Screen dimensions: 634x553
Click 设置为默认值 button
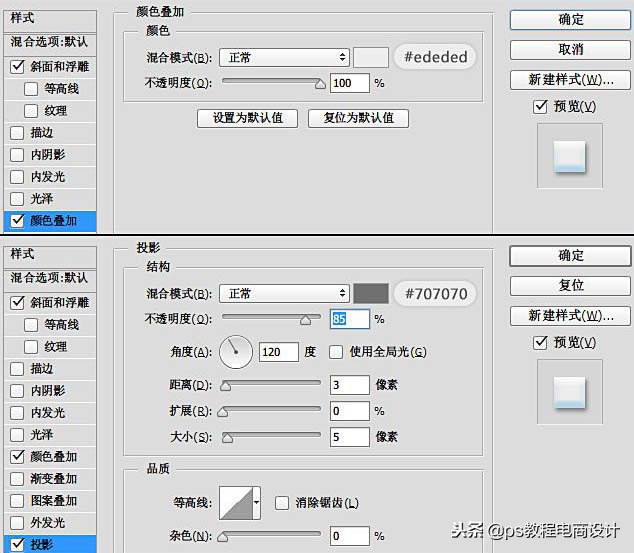pos(247,118)
